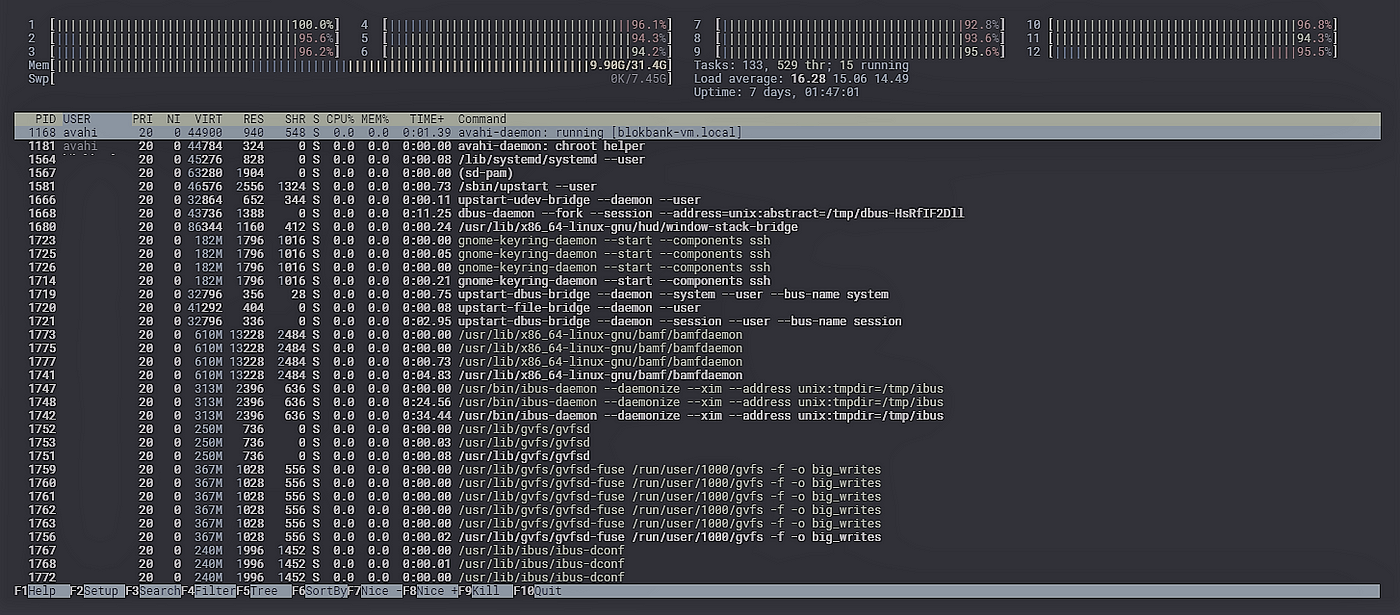The image size is (1400, 615).
Task: Toggle F5 Tree view
Action: point(264,591)
